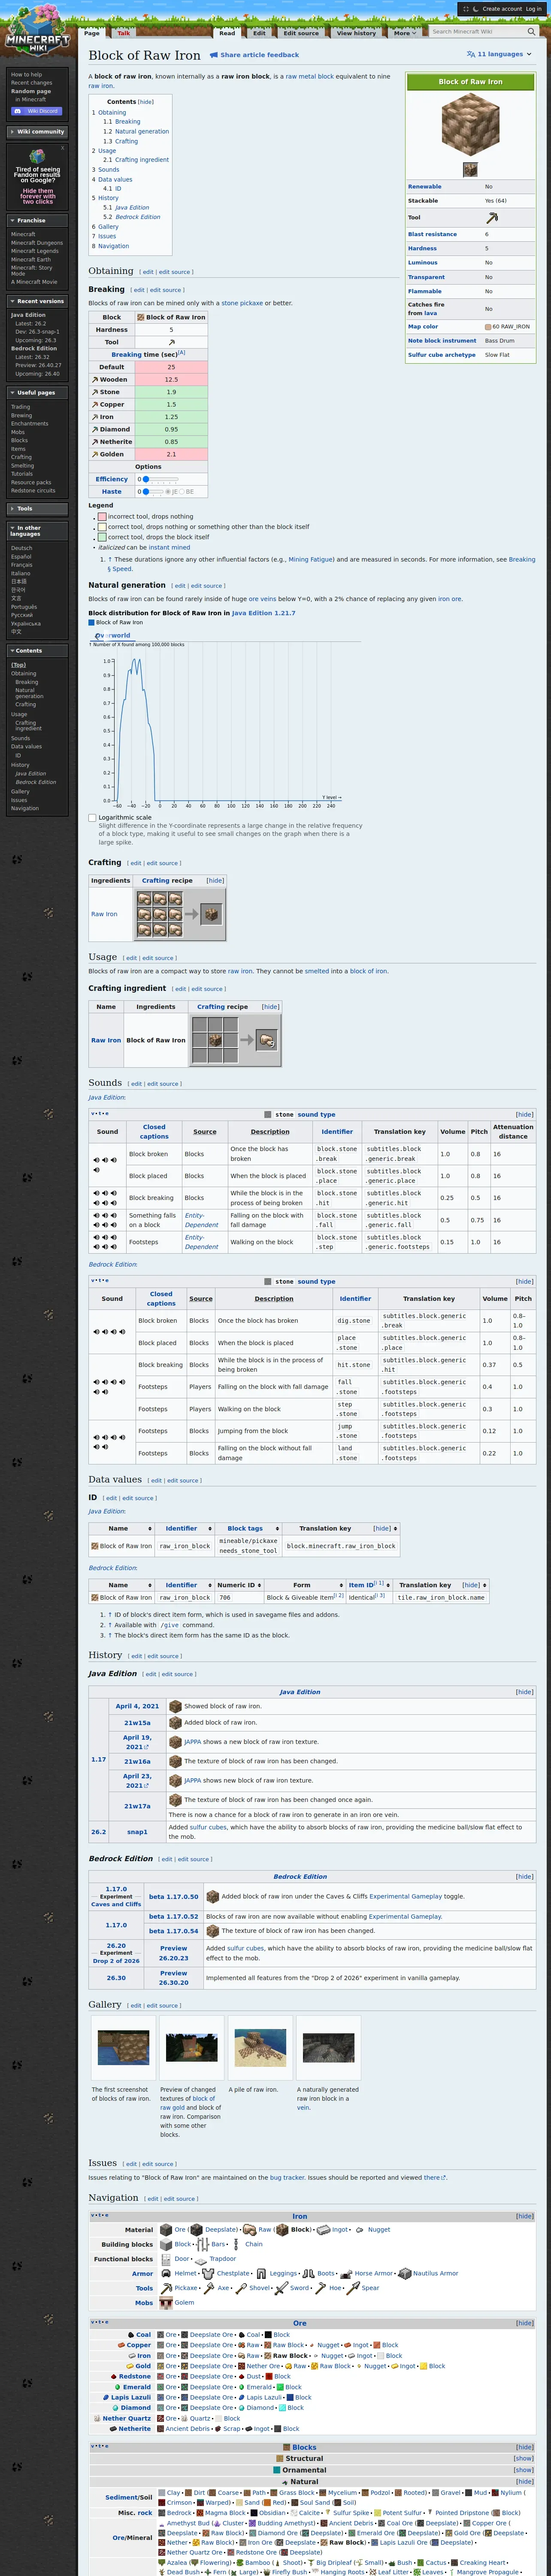The height and width of the screenshot is (2576, 551).
Task: Hide the Iron navigation box
Action: click(524, 2216)
